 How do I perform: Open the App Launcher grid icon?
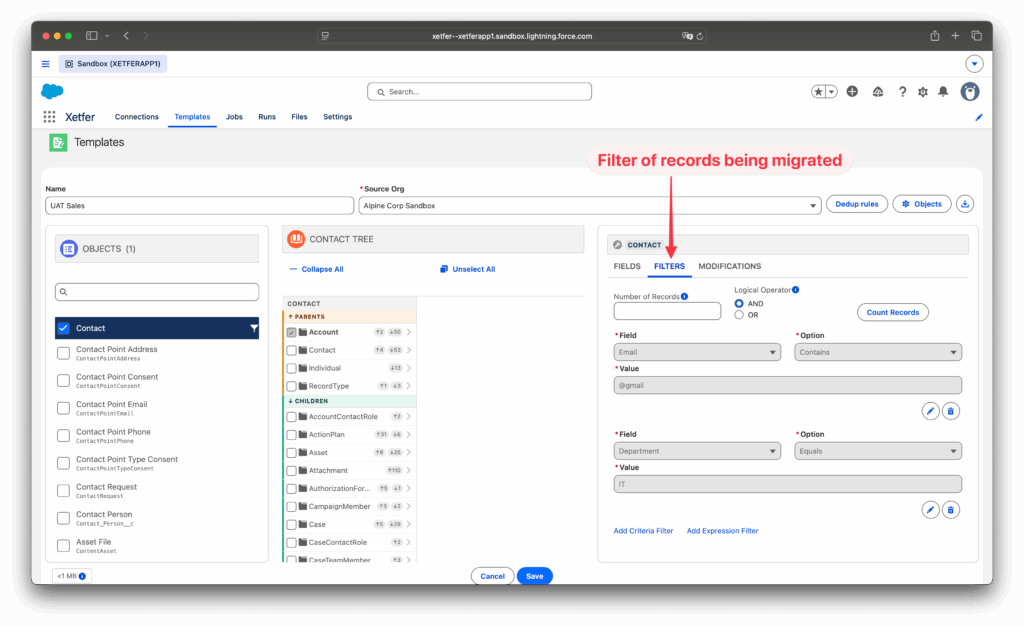tap(49, 117)
